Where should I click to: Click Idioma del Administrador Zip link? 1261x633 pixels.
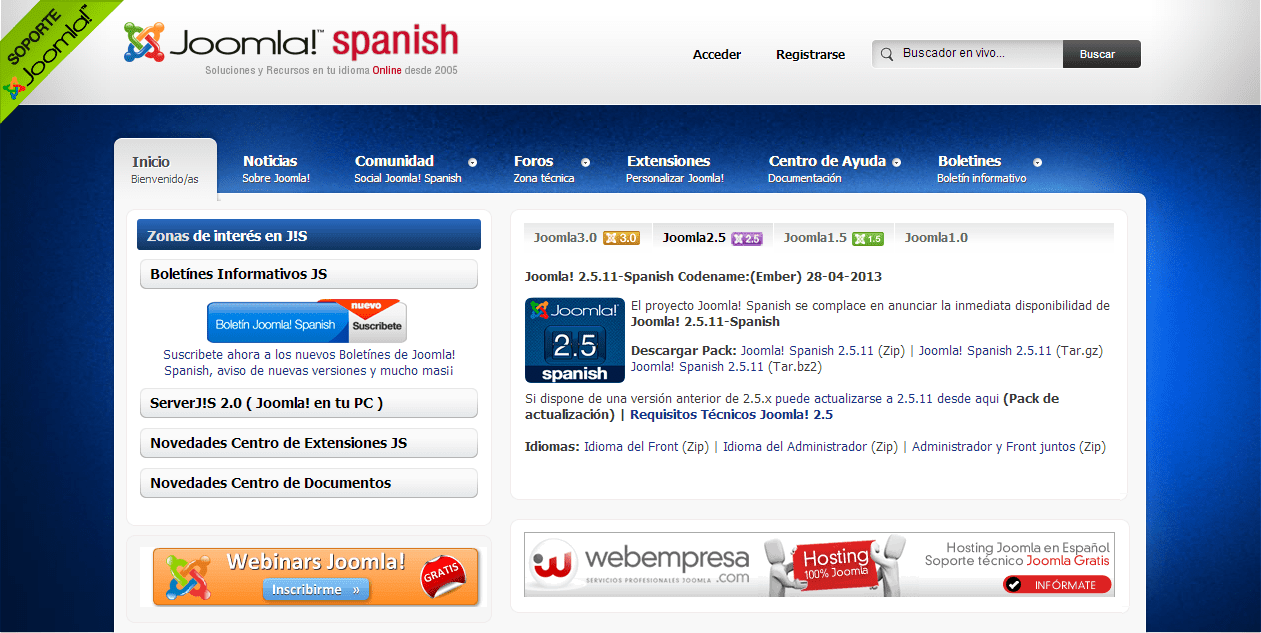coord(811,447)
